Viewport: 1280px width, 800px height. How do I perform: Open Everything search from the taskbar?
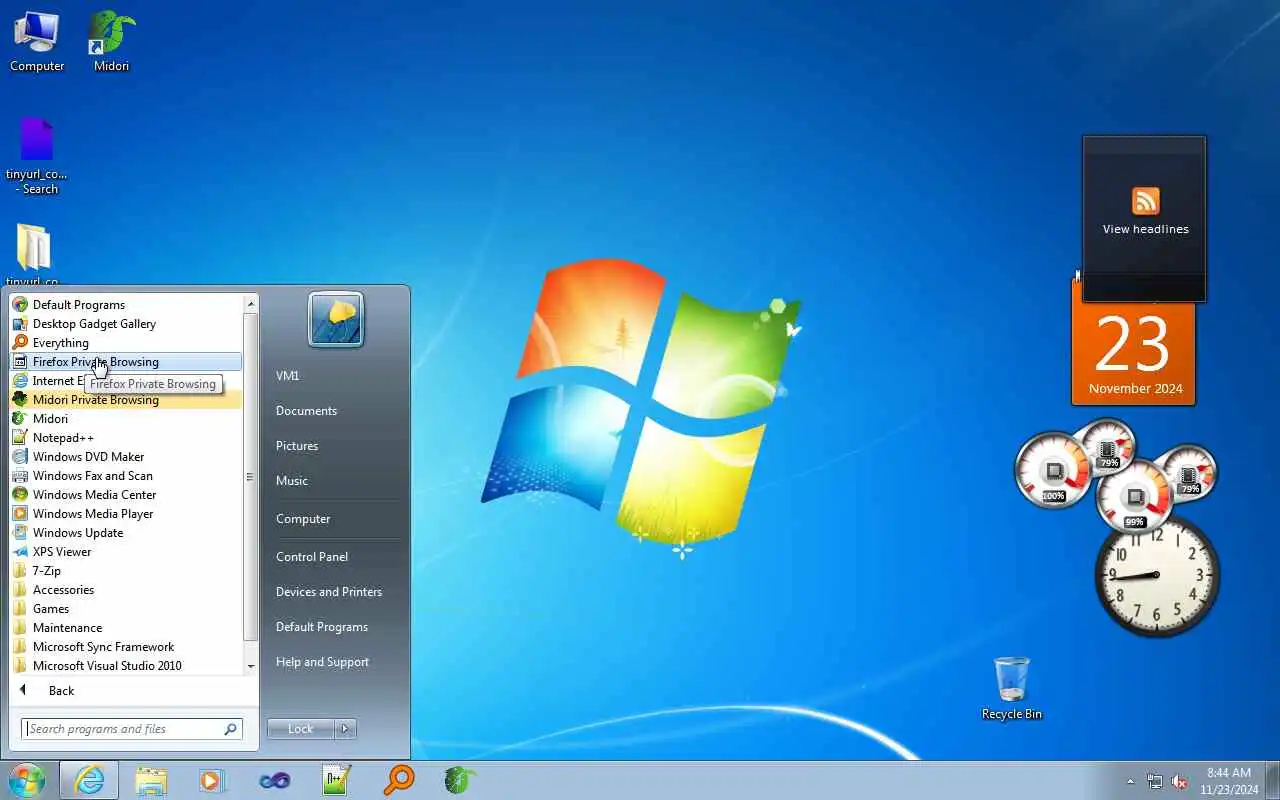click(x=398, y=780)
